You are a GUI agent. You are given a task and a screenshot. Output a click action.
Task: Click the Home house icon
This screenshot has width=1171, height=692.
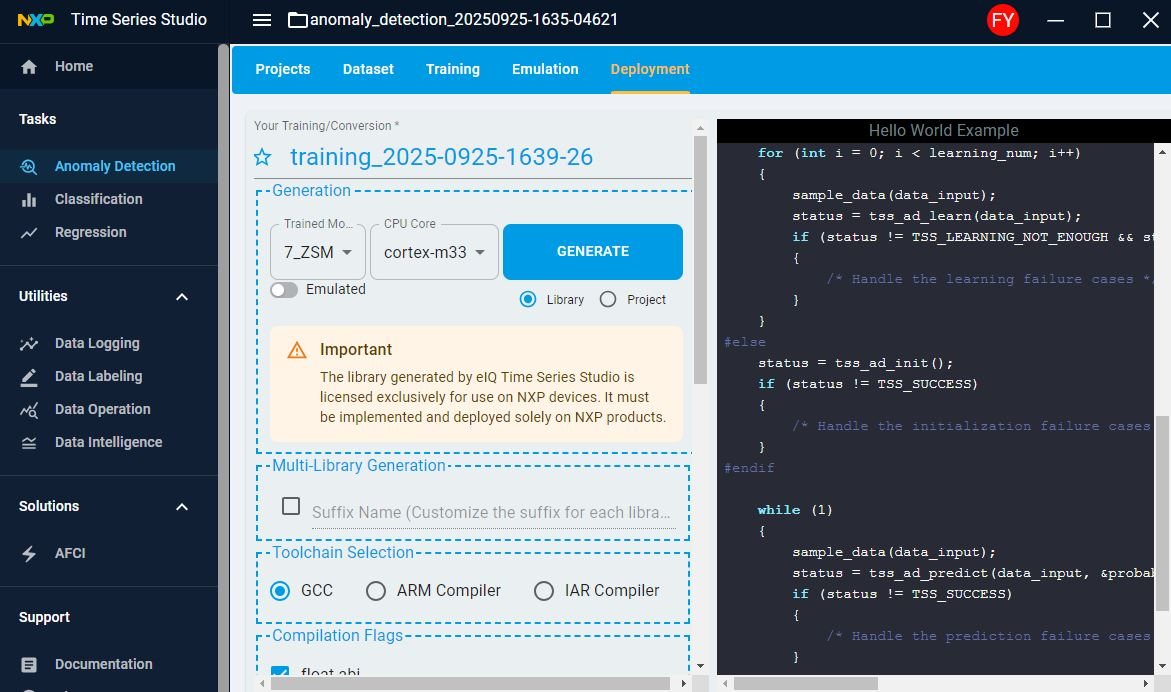point(29,67)
